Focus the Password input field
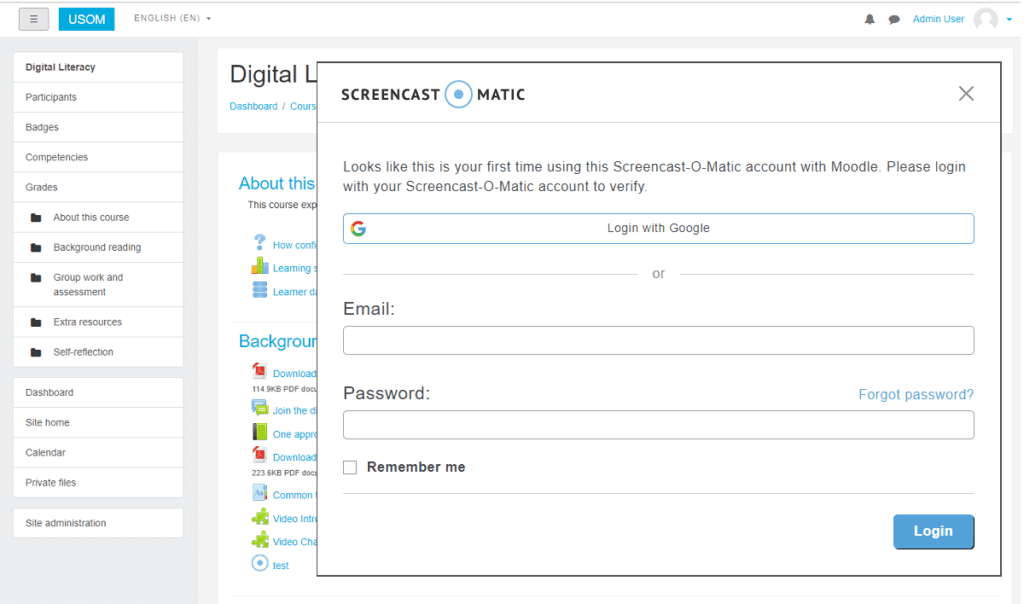The height and width of the screenshot is (604, 1024). [x=658, y=424]
